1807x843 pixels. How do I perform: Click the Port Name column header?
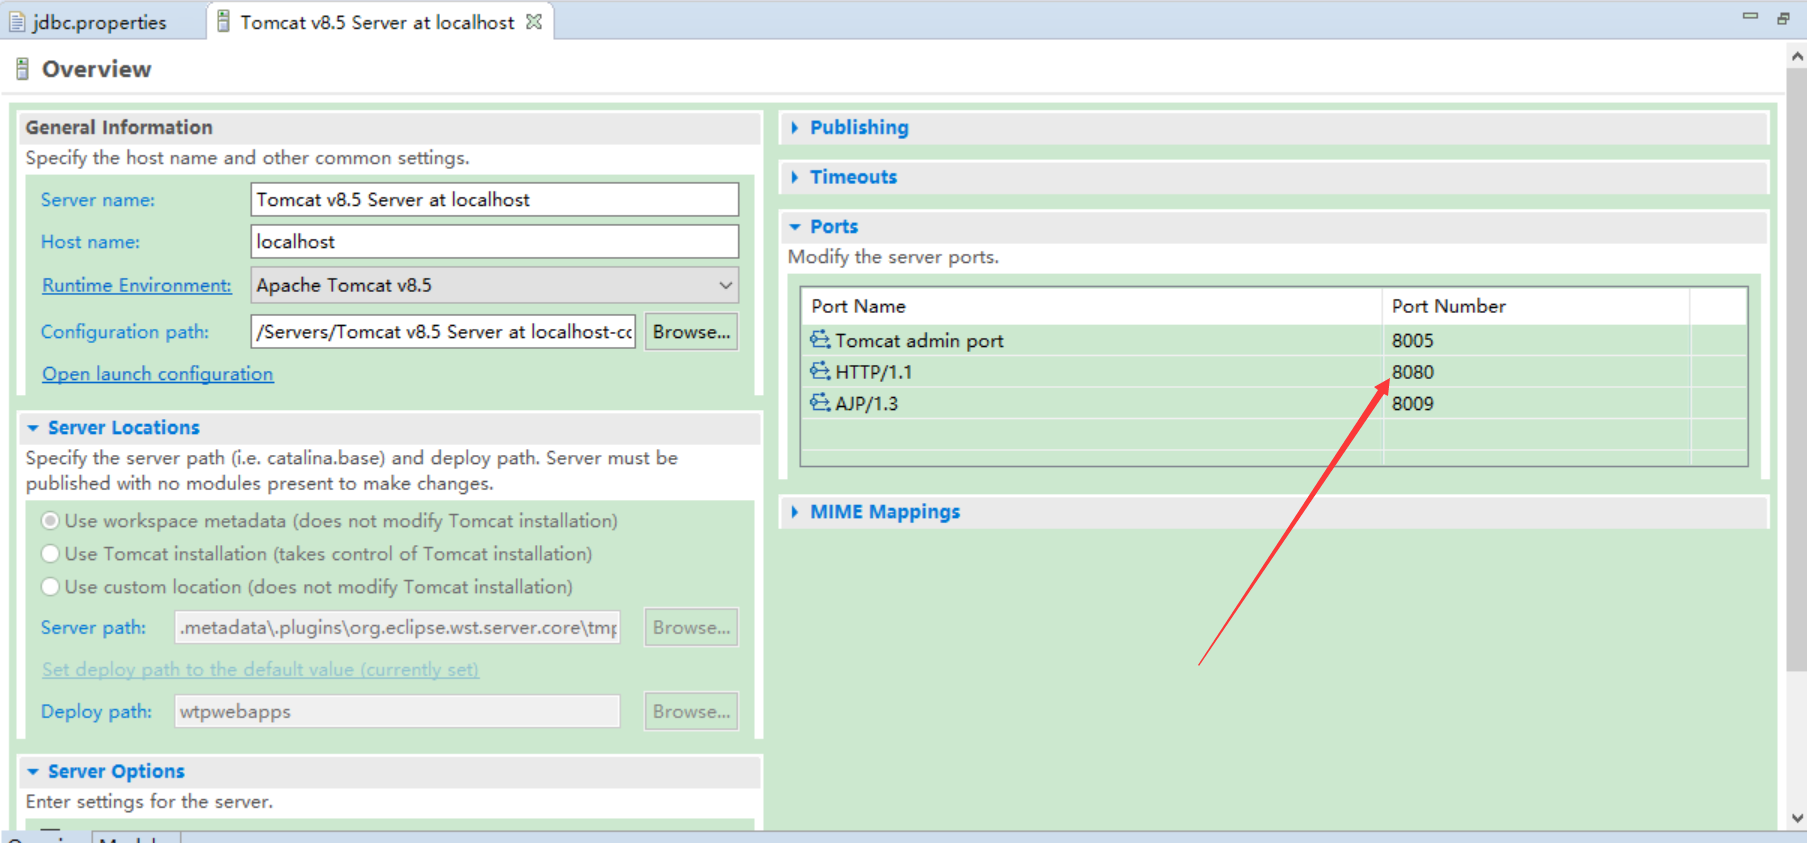coord(1092,306)
